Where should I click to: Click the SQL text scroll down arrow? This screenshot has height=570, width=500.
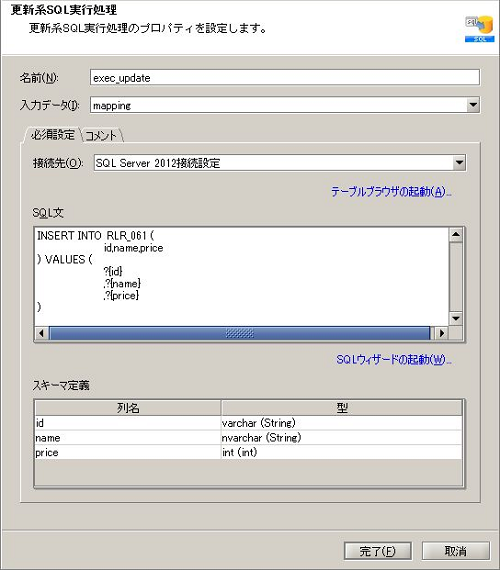[456, 319]
